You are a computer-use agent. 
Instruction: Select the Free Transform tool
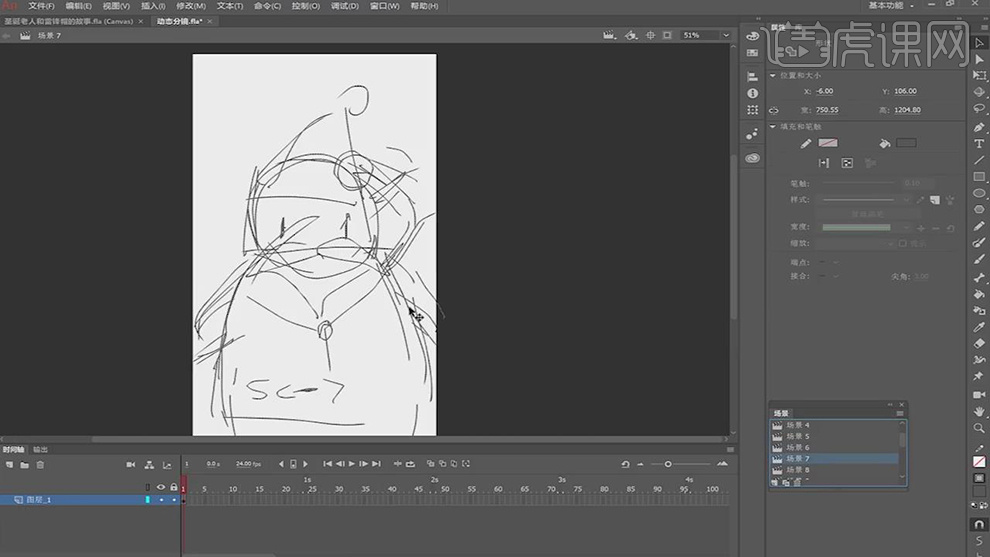(x=979, y=75)
